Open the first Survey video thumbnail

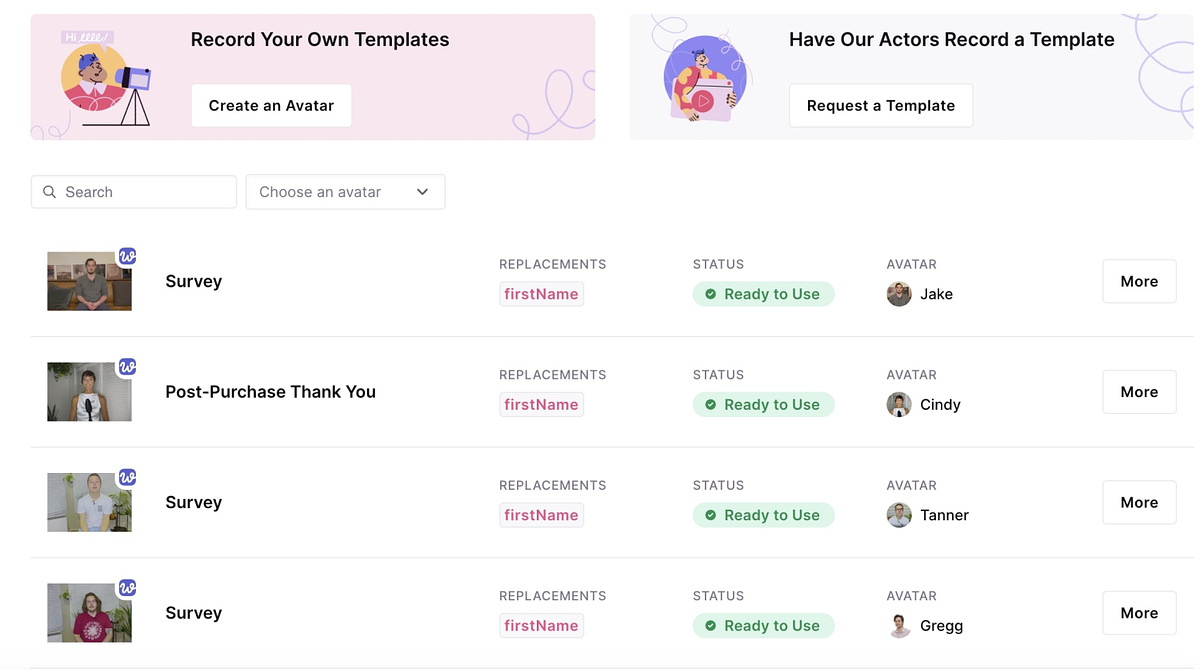[x=89, y=281]
